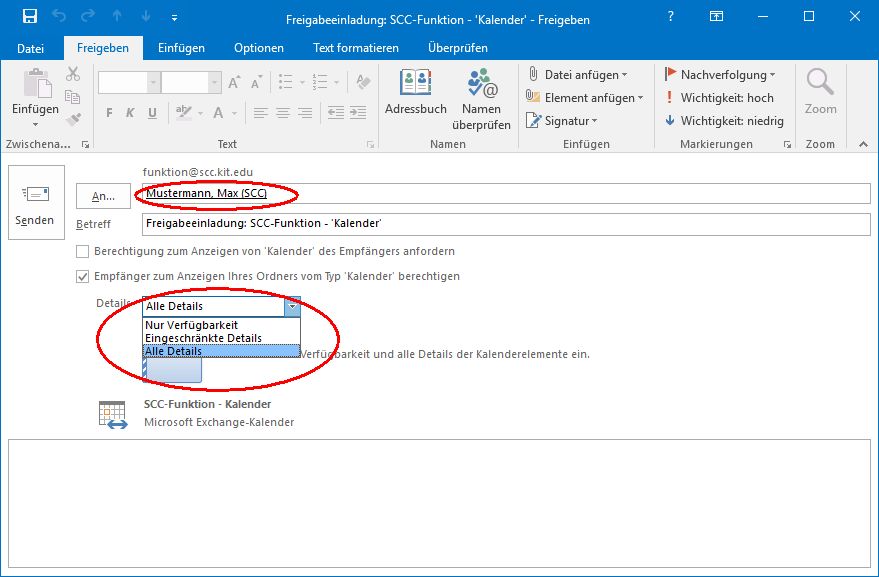Click the Copy icon
The image size is (879, 577).
[73, 96]
